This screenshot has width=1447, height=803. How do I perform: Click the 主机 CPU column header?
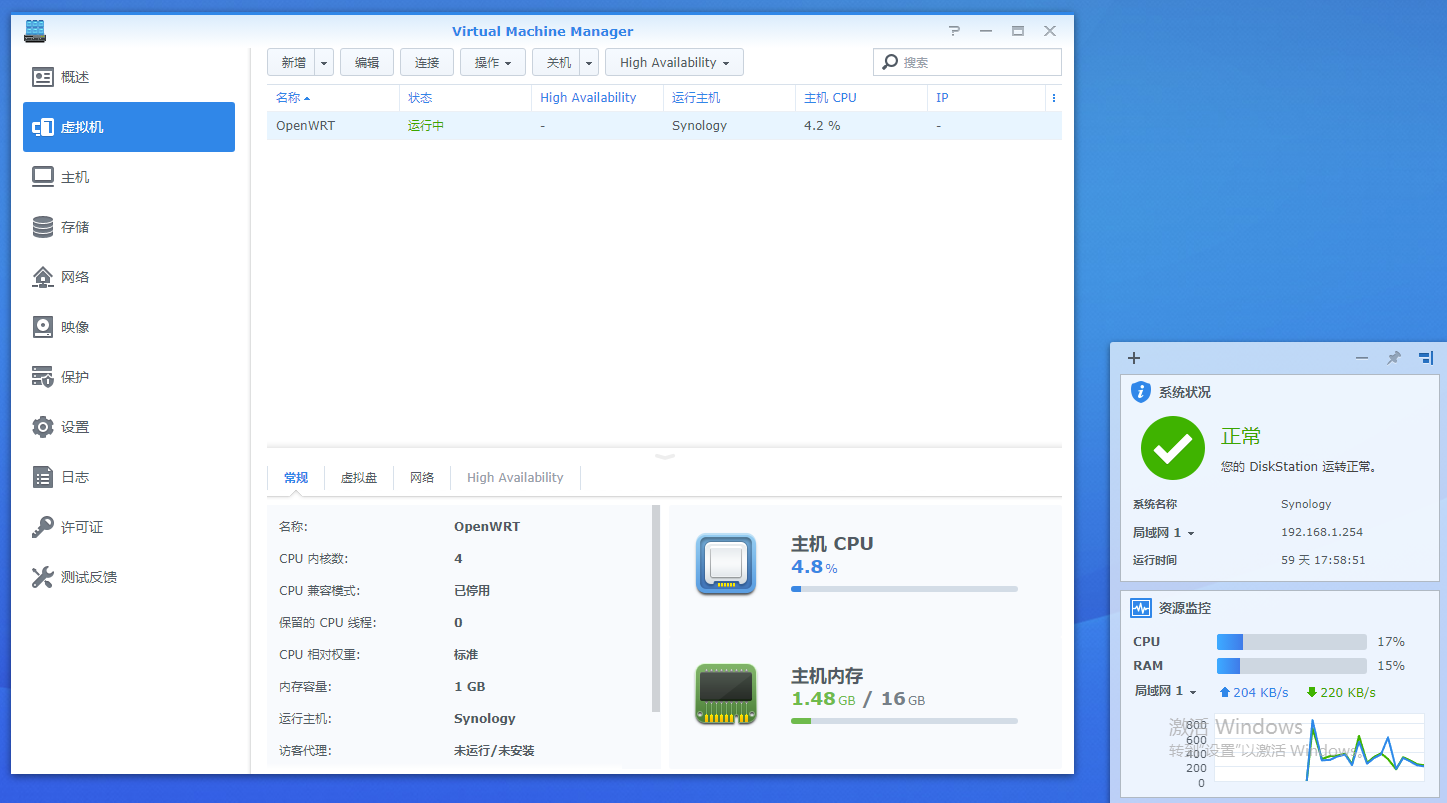pyautogui.click(x=861, y=98)
